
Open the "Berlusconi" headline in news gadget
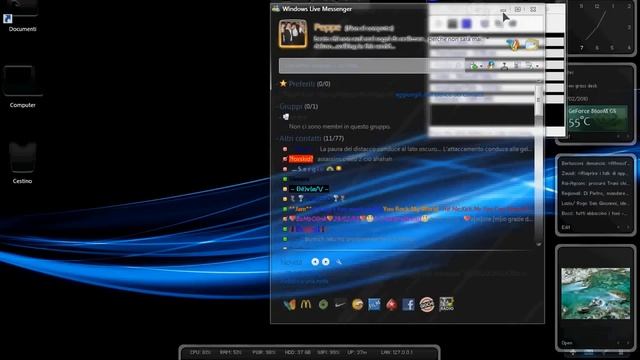(595, 163)
